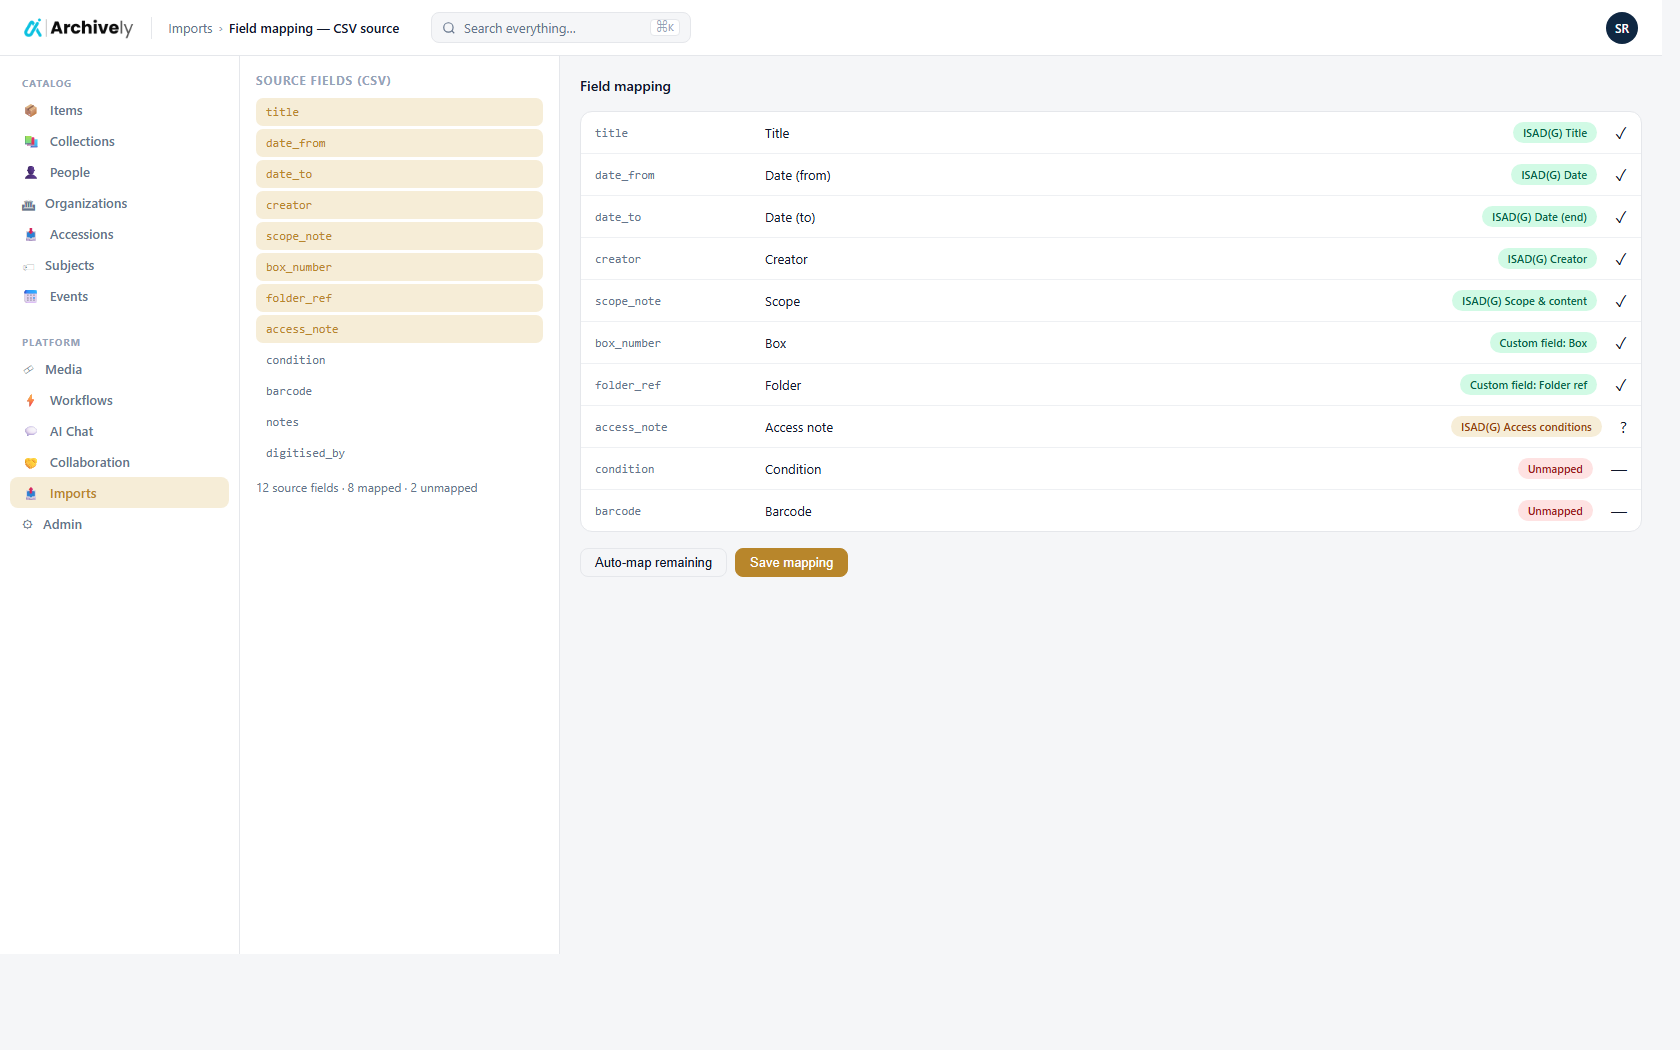This screenshot has width=1680, height=1050.
Task: Click the checkmark on the creator row
Action: pyautogui.click(x=1621, y=259)
